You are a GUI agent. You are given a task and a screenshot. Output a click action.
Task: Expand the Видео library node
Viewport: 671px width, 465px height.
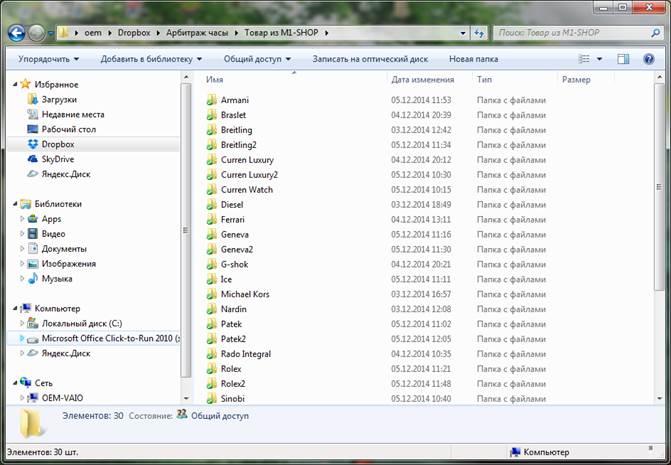[22, 234]
